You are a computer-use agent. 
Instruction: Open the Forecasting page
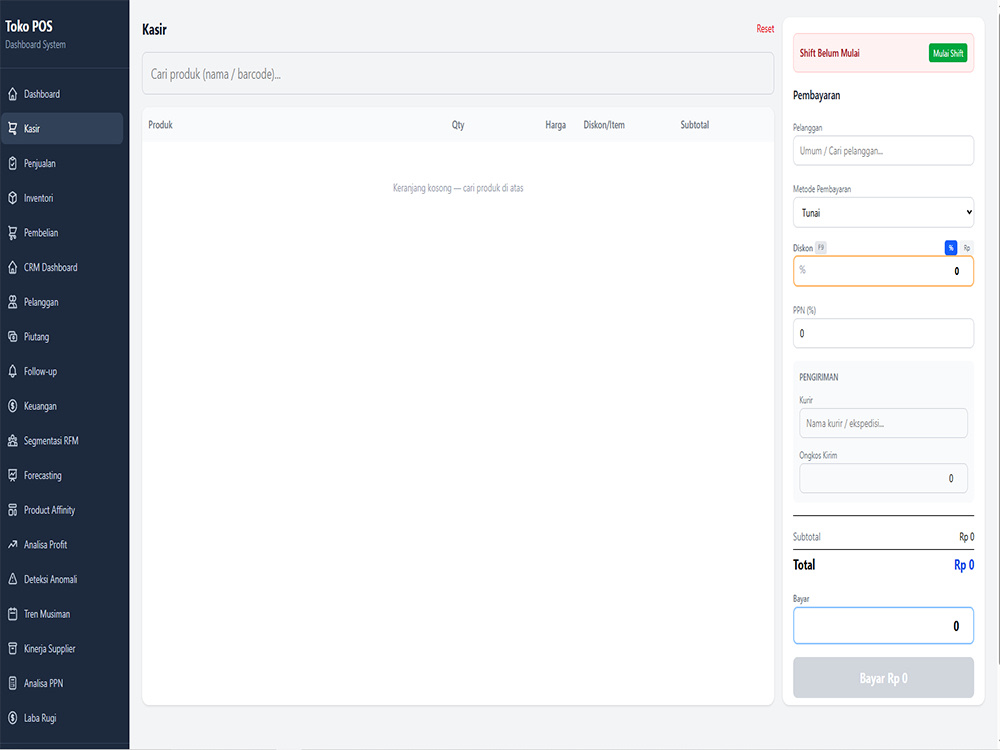[x=62, y=476]
